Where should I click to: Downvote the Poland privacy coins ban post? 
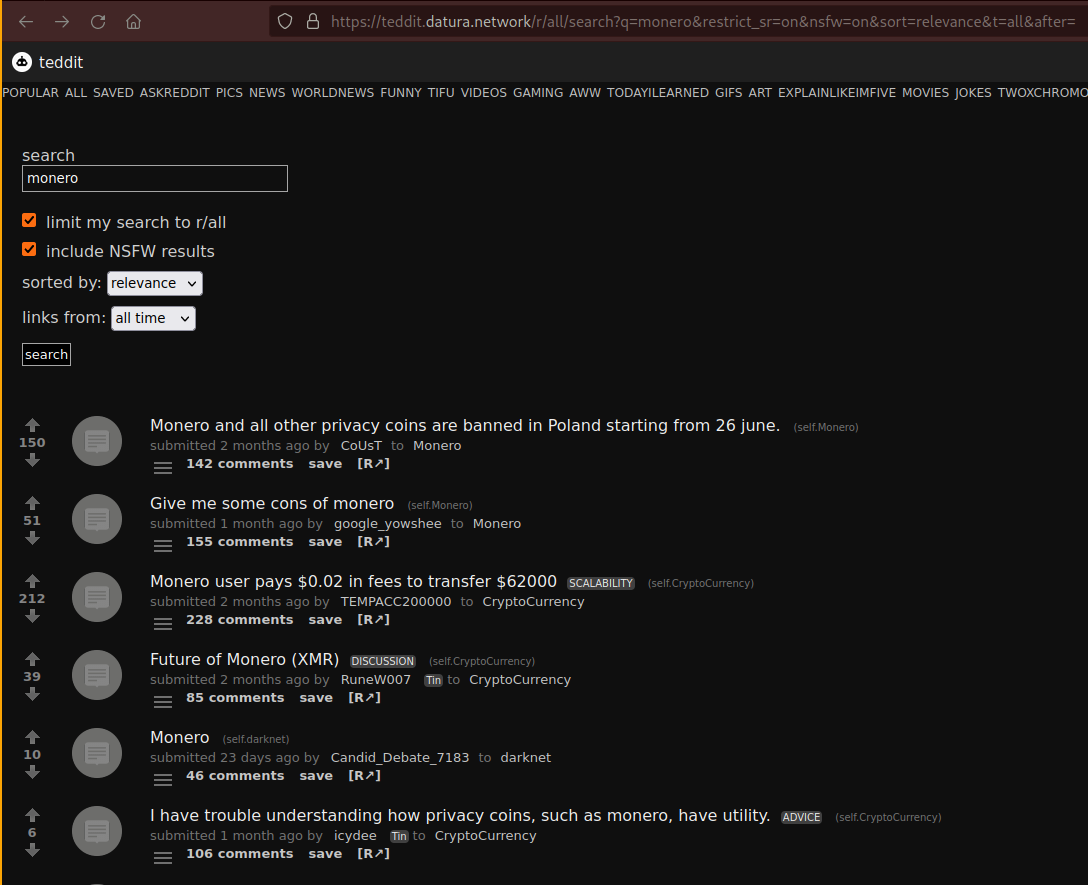pyautogui.click(x=32, y=460)
